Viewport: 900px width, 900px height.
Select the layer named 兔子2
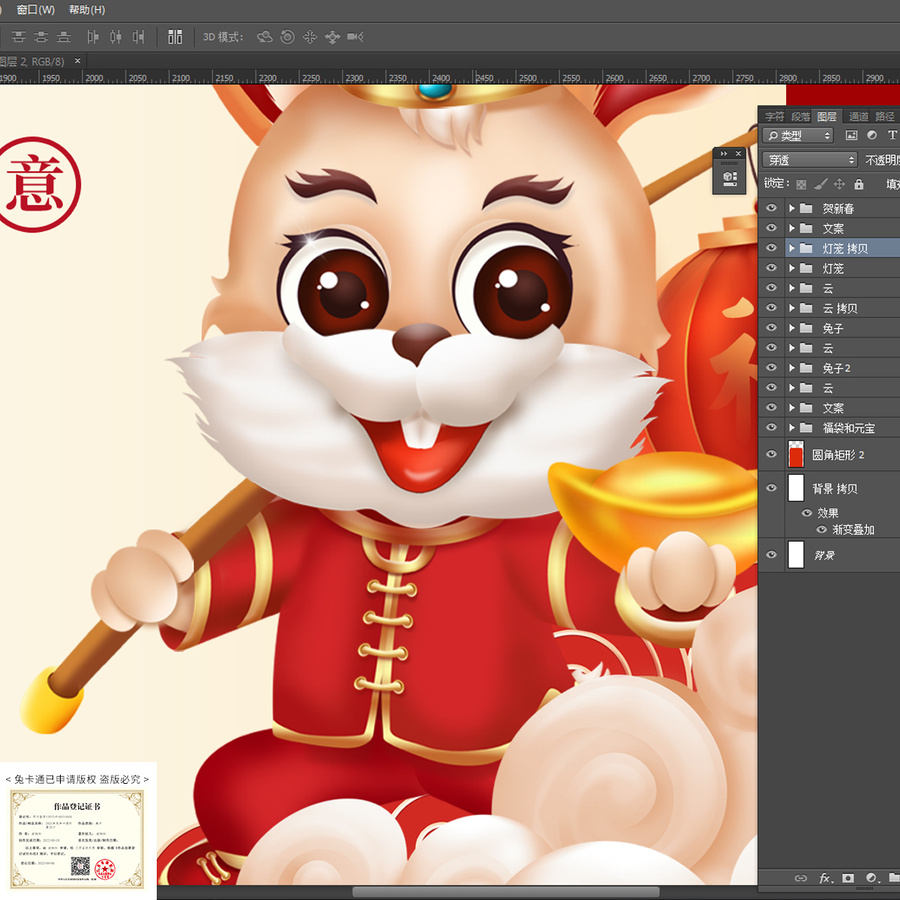pyautogui.click(x=836, y=368)
